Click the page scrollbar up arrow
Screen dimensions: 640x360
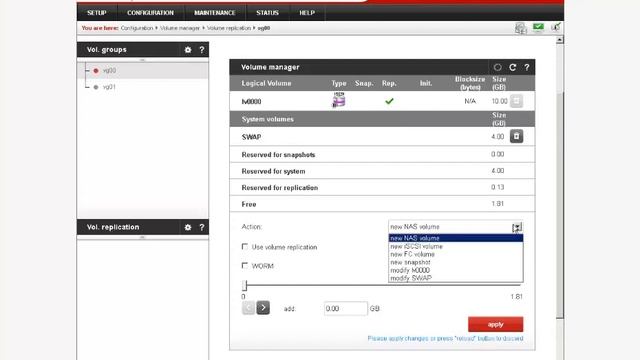pyautogui.click(x=560, y=40)
